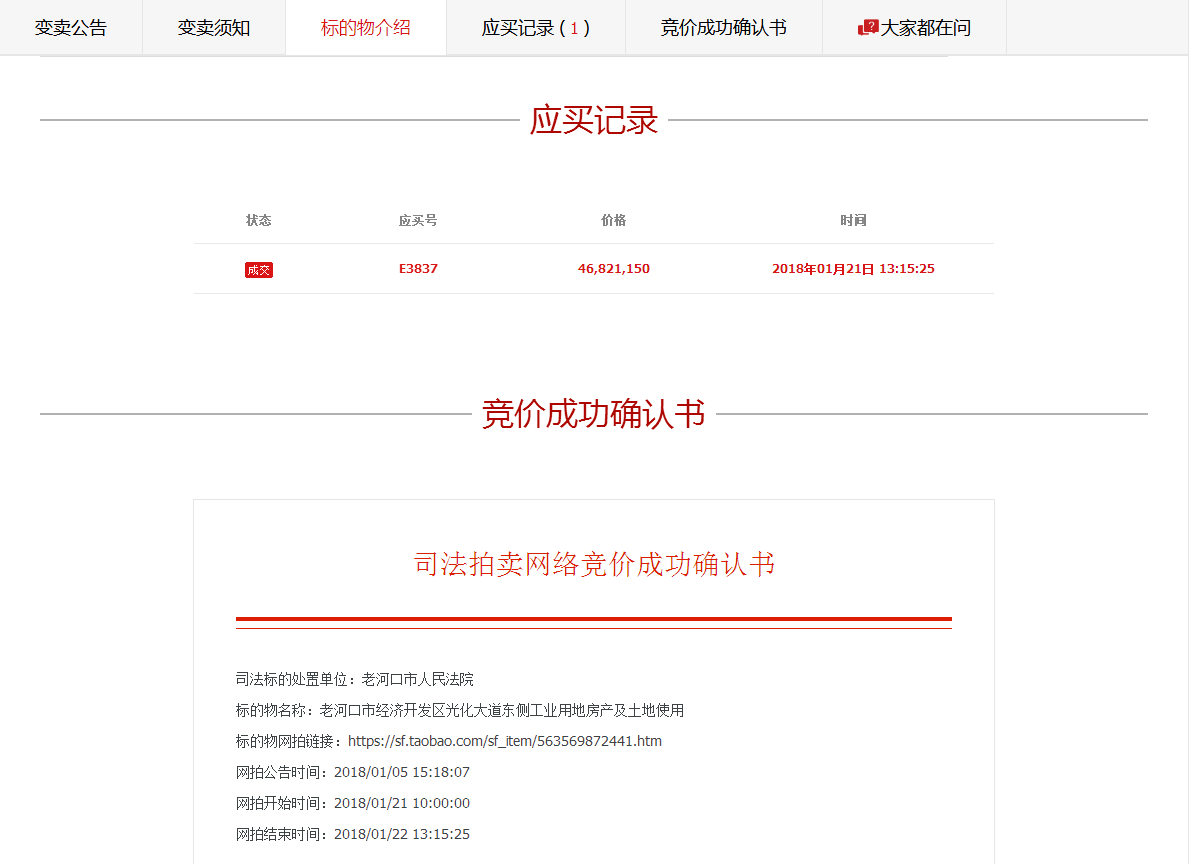The height and width of the screenshot is (864, 1190).
Task: Select the 标的物介绍 tab
Action: pos(366,28)
